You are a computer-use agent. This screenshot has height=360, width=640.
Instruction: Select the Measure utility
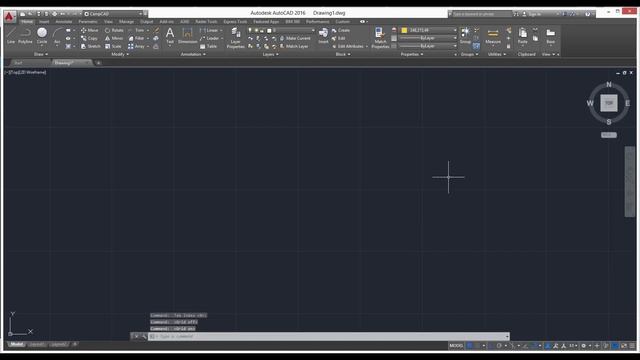point(493,36)
